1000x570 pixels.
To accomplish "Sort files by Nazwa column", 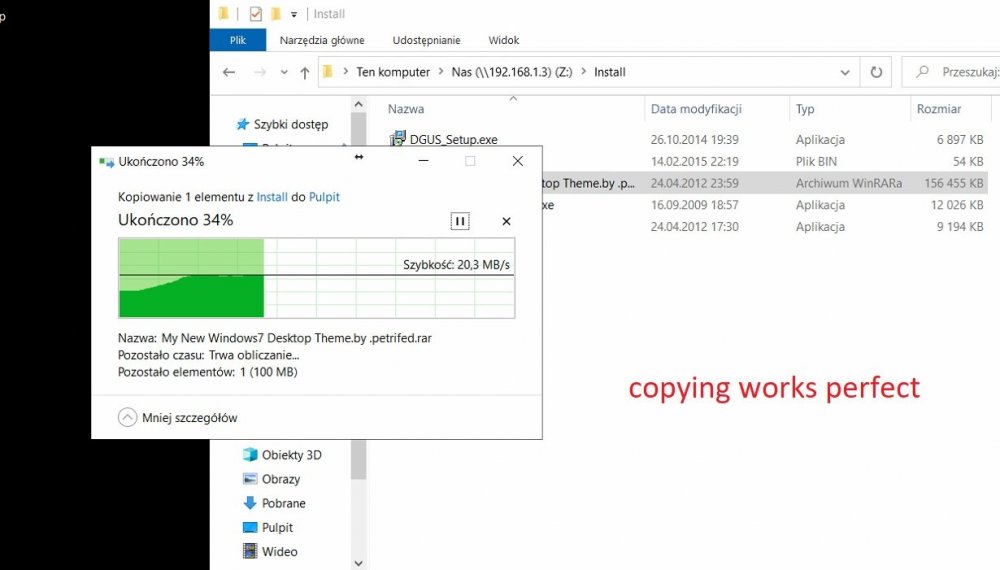I will (x=406, y=109).
